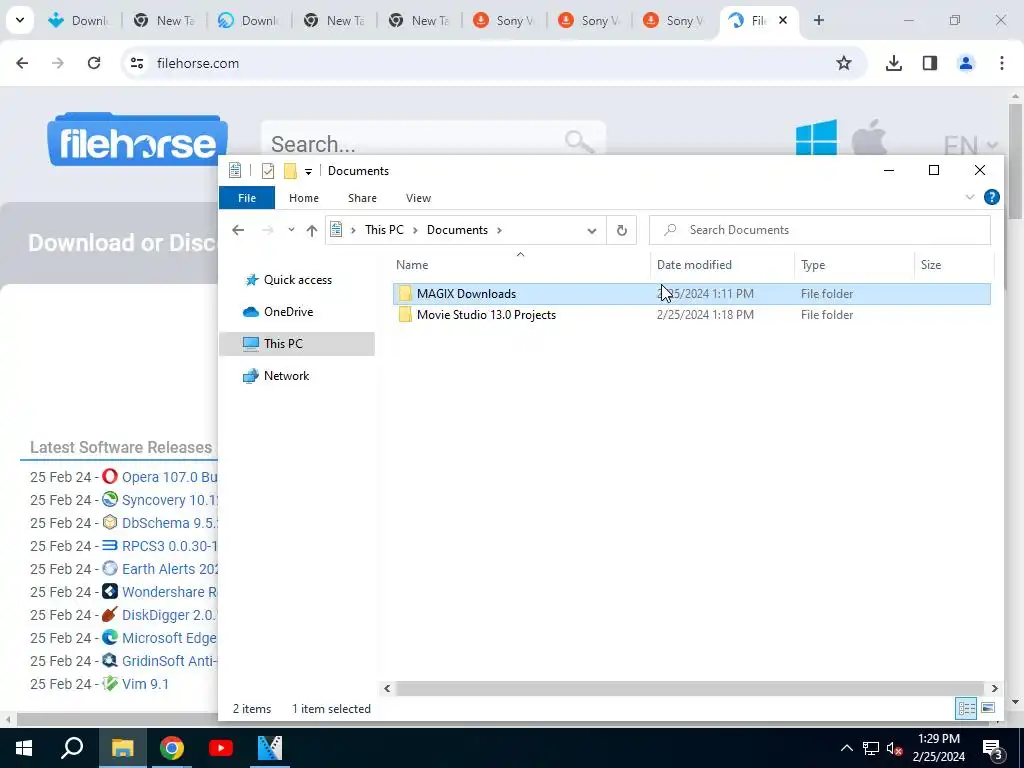
Task: Expand the Explorer ribbon chevron
Action: [x=970, y=197]
